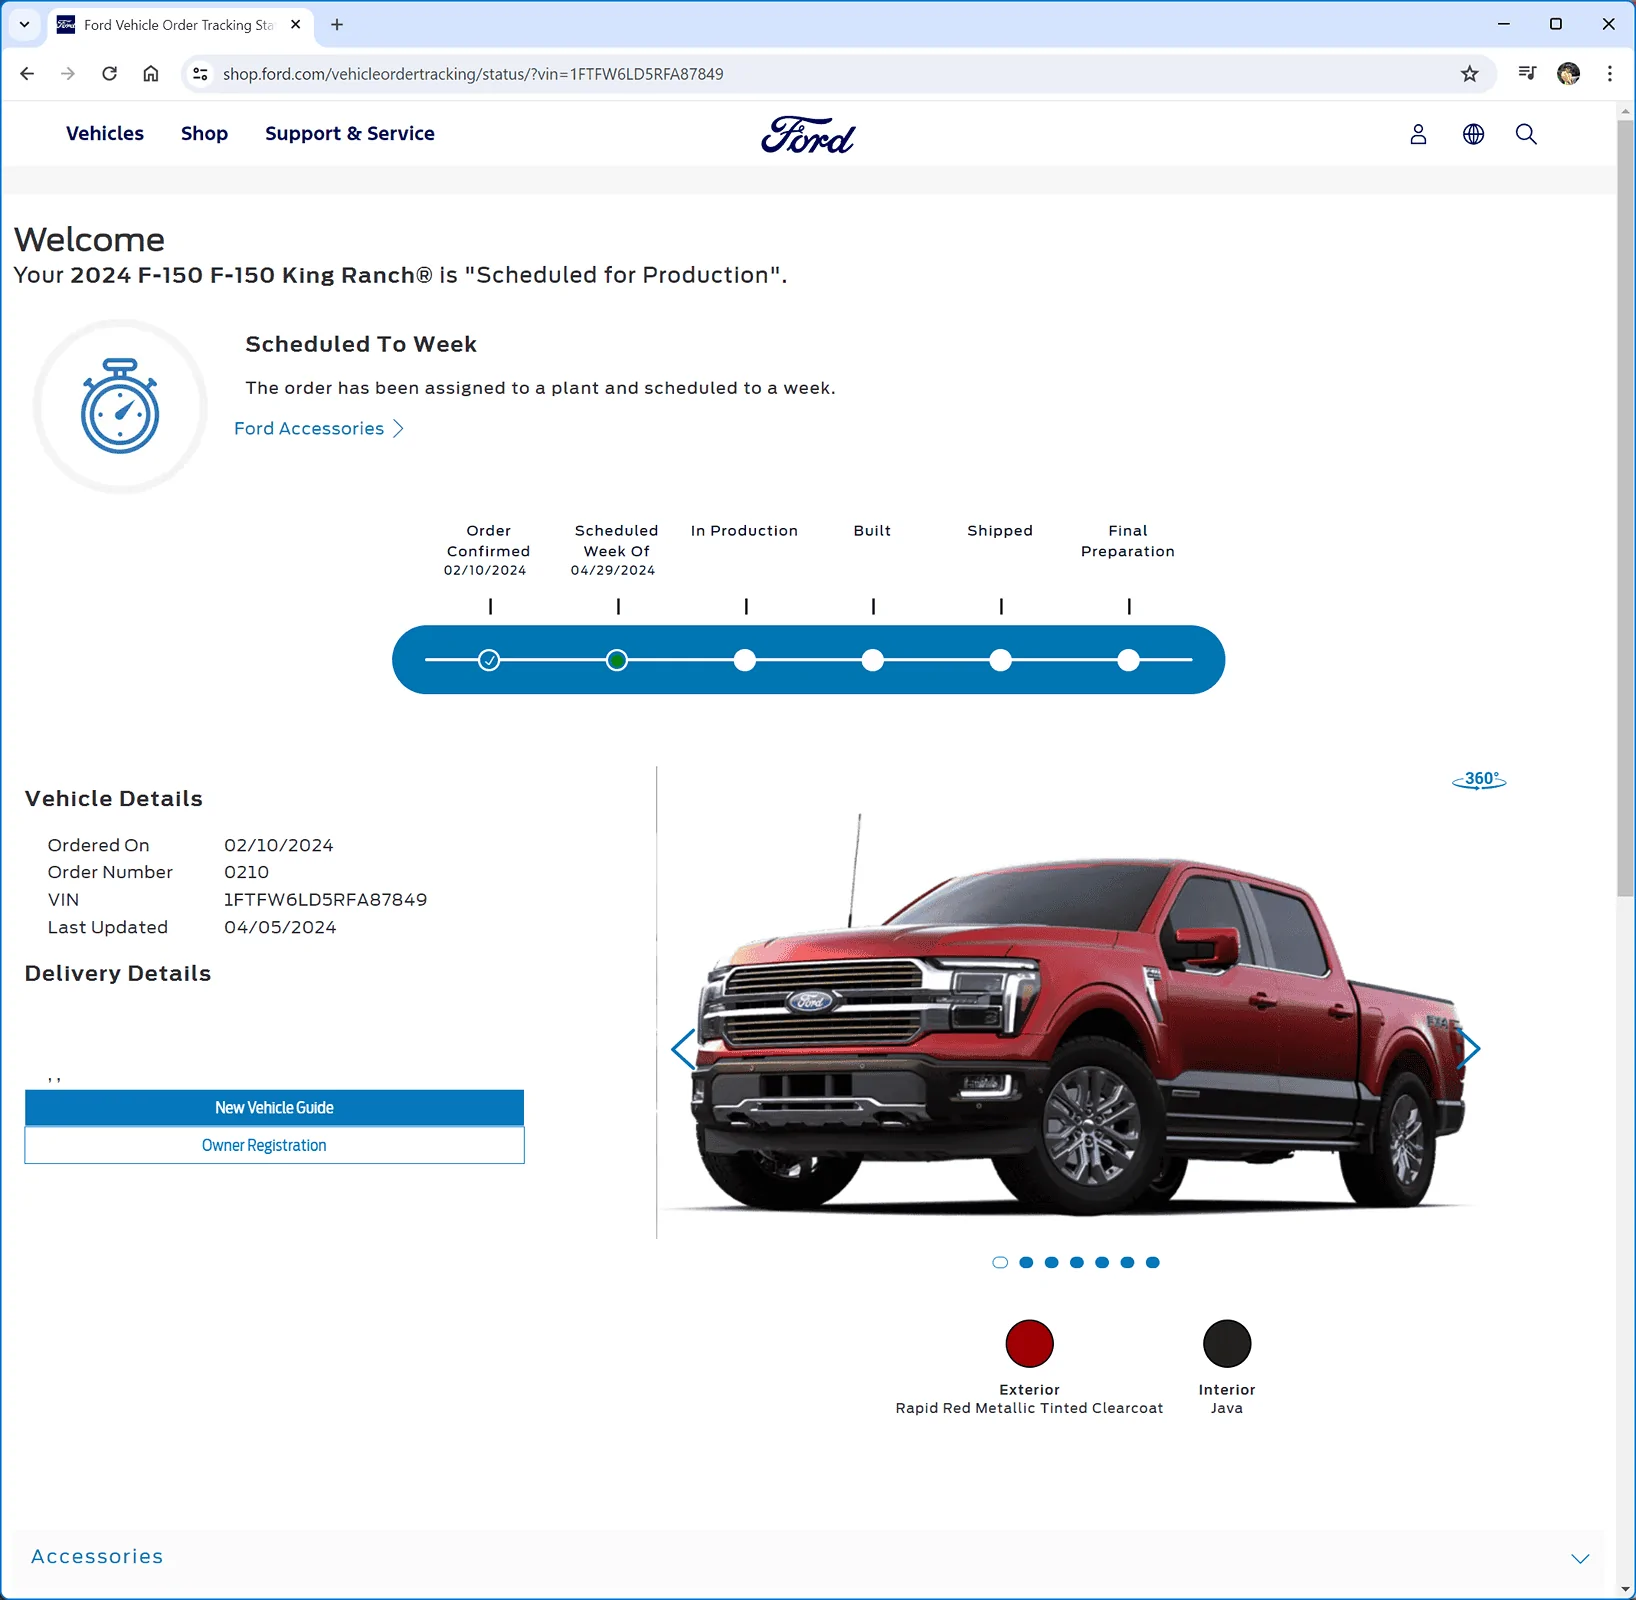Click the Delivery Details heading
This screenshot has width=1636, height=1600.
click(118, 974)
